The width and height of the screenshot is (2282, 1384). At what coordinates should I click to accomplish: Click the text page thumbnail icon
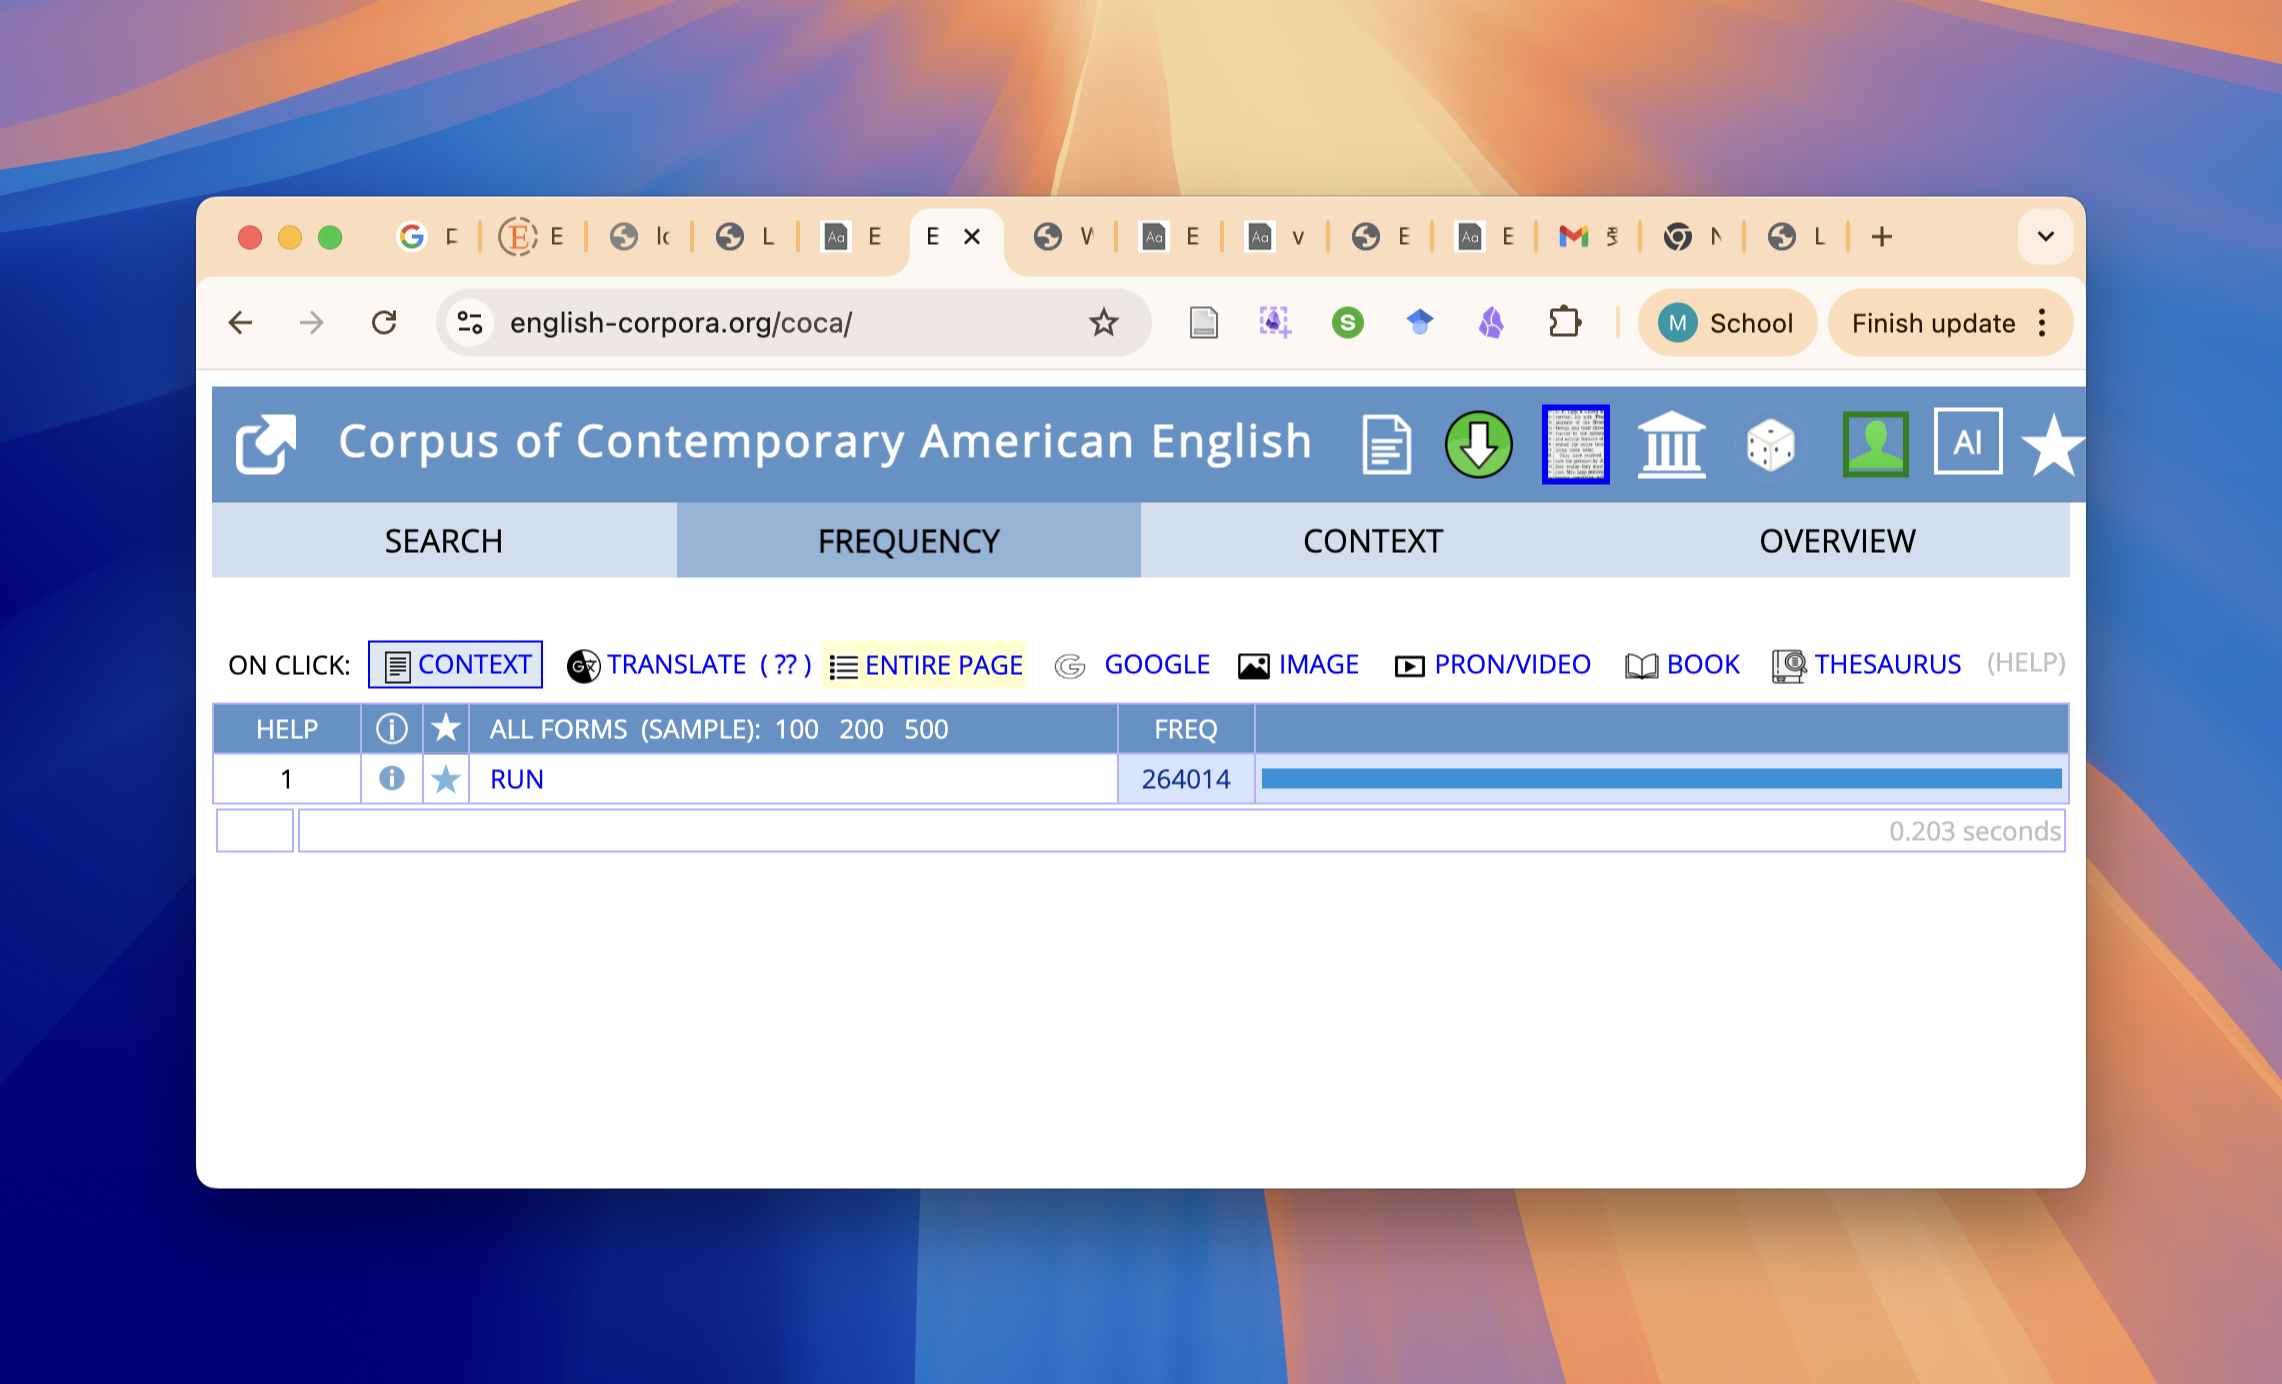tap(1575, 444)
